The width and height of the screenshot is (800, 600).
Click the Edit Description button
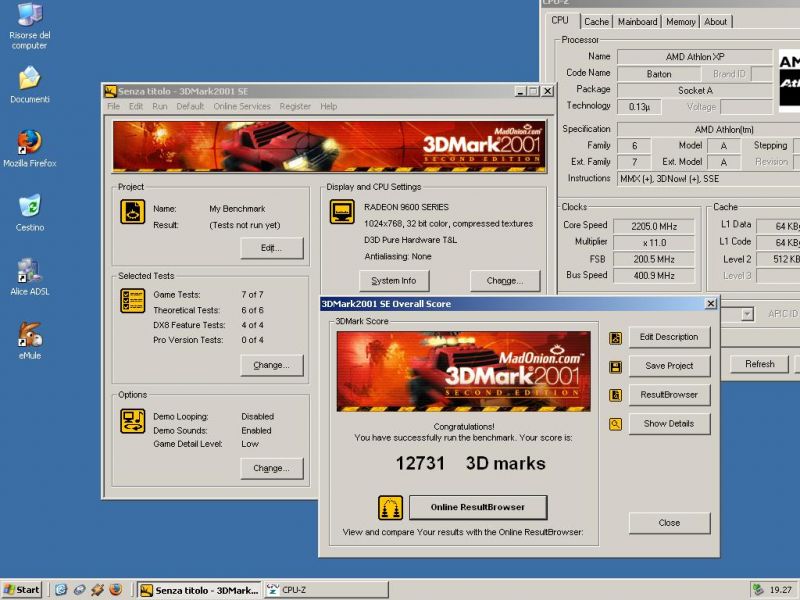point(669,337)
